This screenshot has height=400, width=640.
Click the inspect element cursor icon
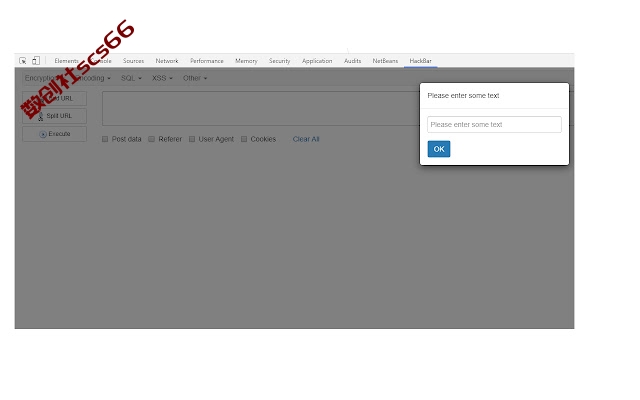coord(23,61)
